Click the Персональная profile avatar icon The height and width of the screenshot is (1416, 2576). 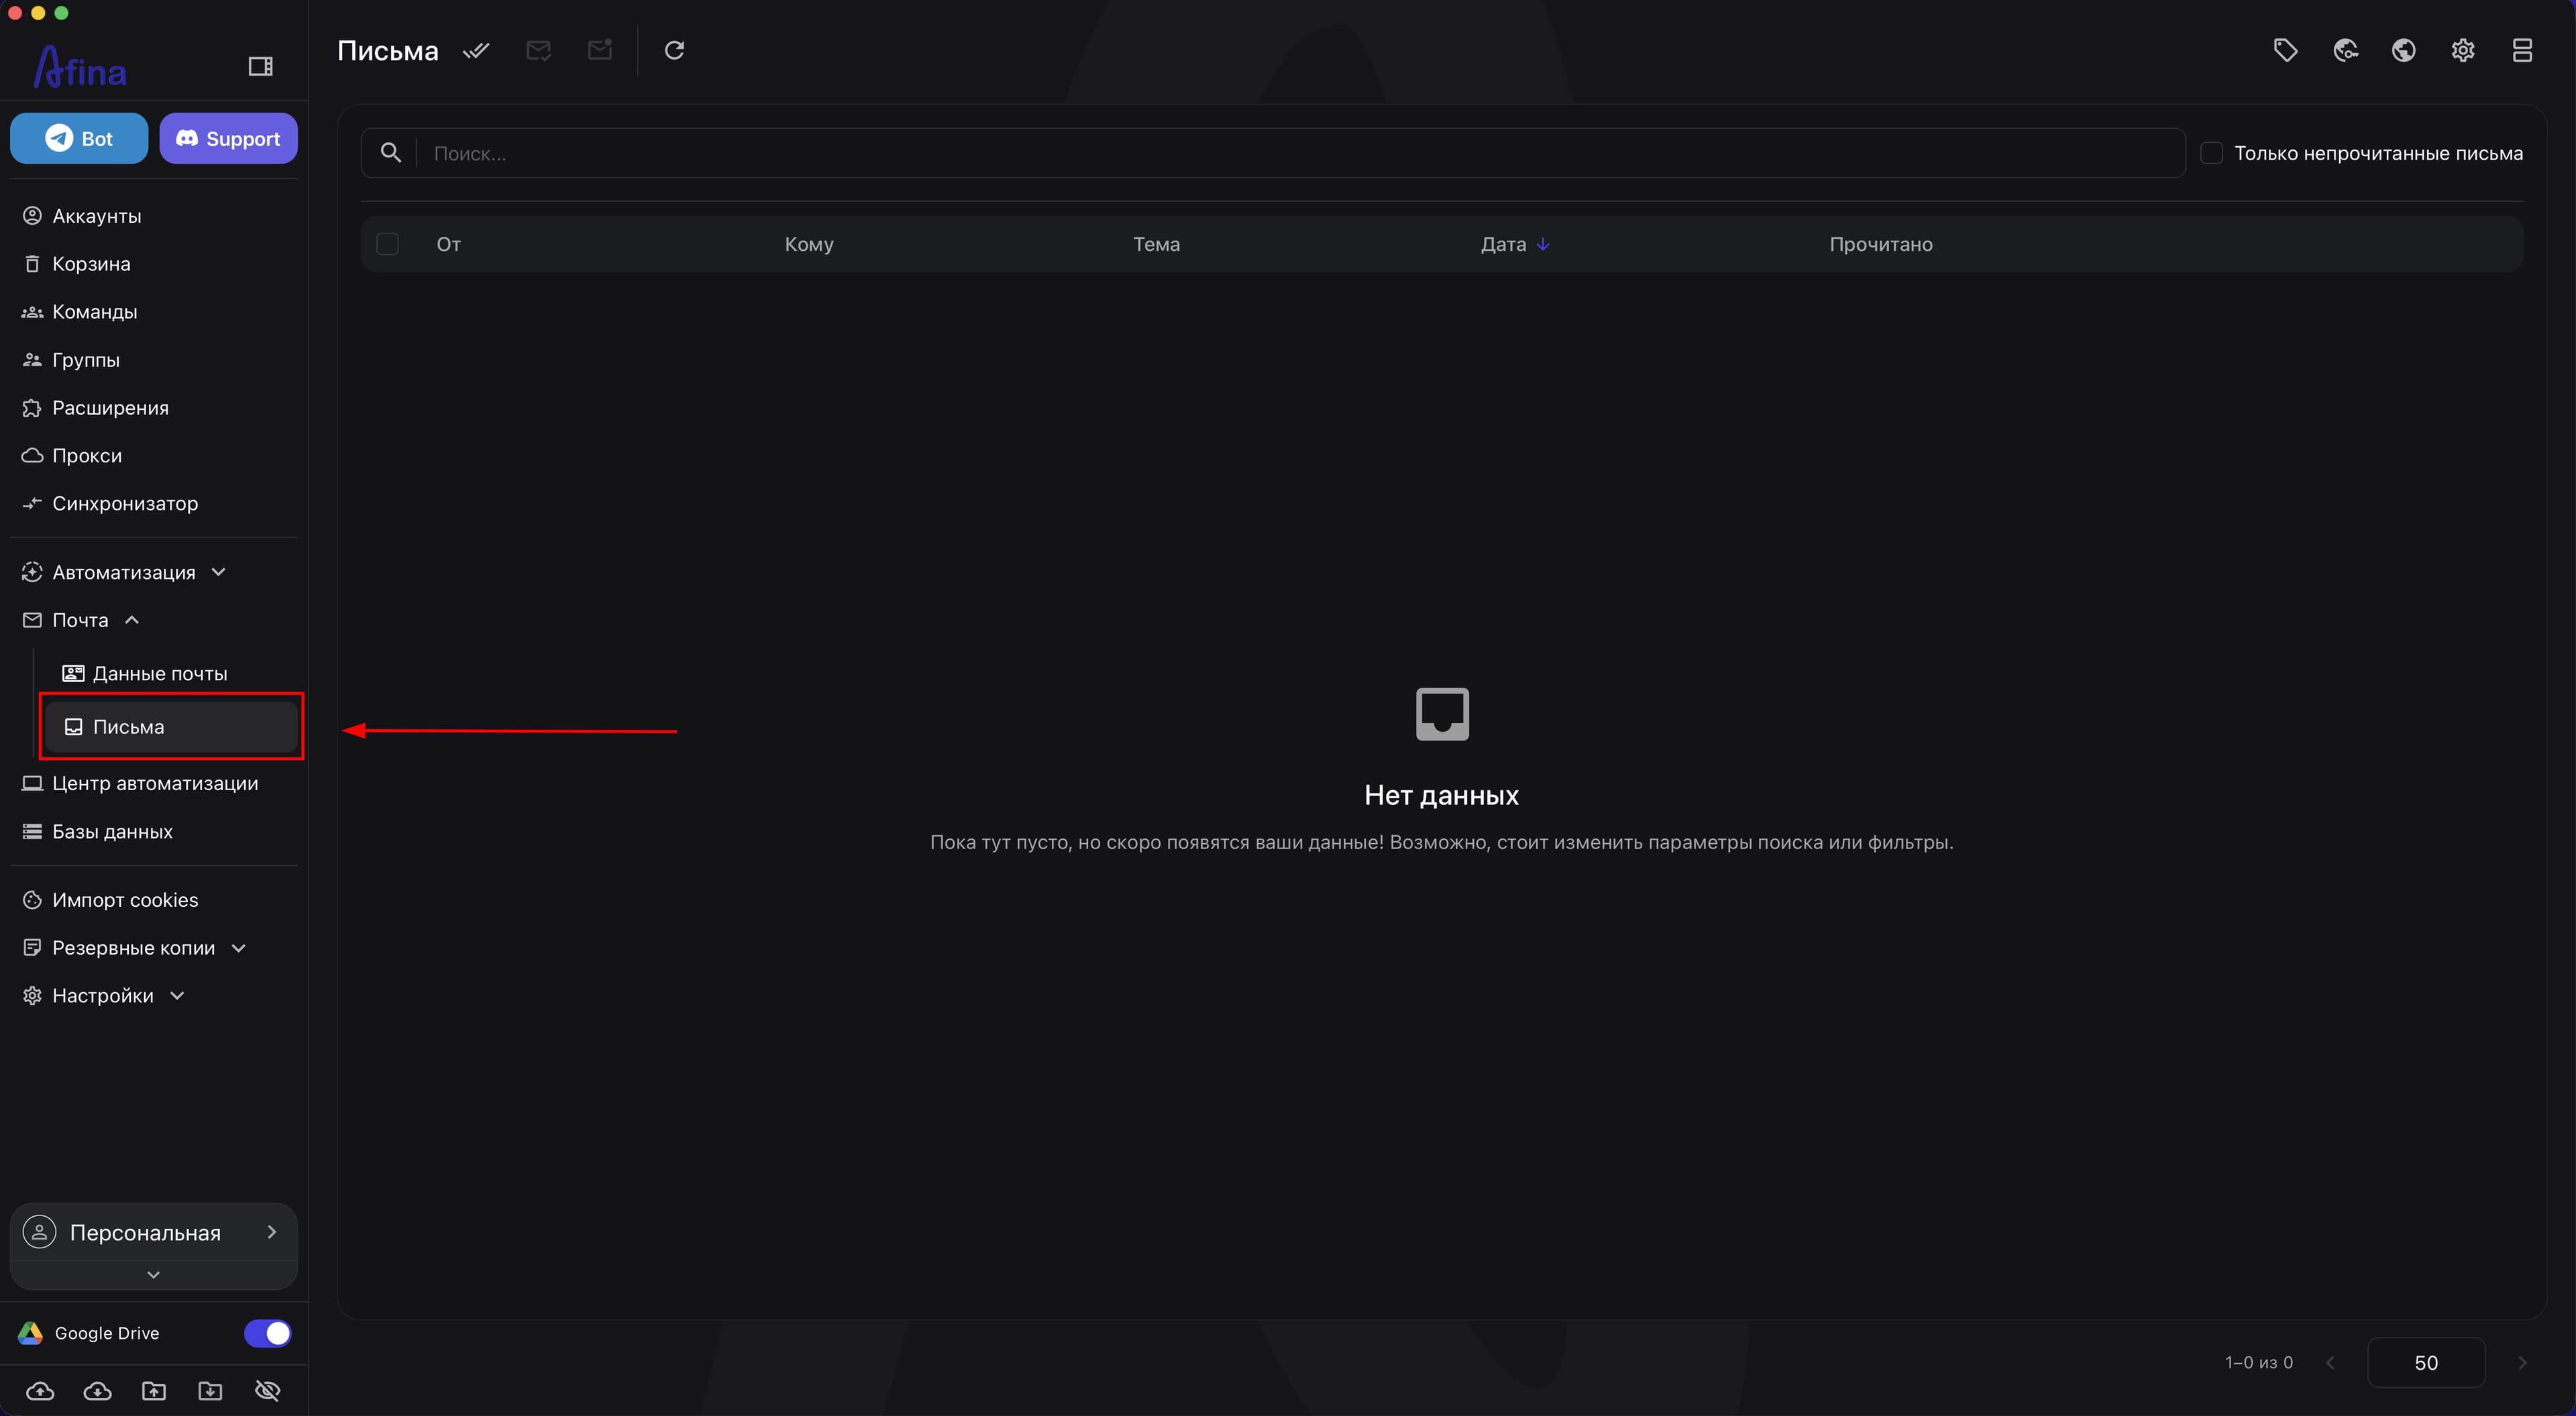[39, 1232]
